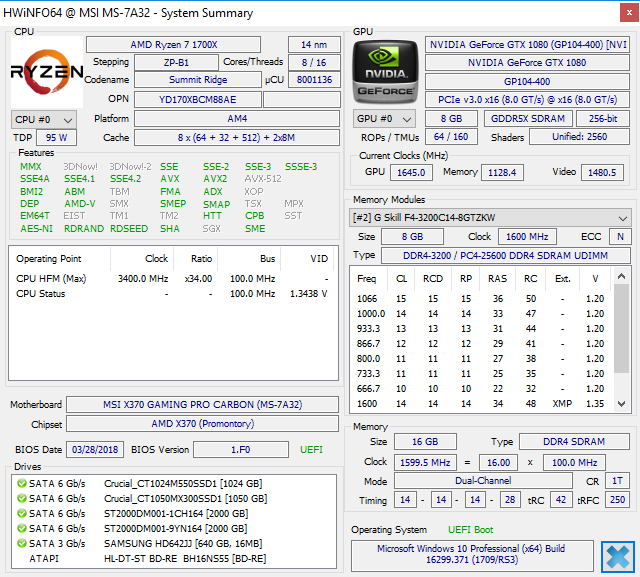Click the Dual-Channel memory mode field
The height and width of the screenshot is (577, 640).
483,481
